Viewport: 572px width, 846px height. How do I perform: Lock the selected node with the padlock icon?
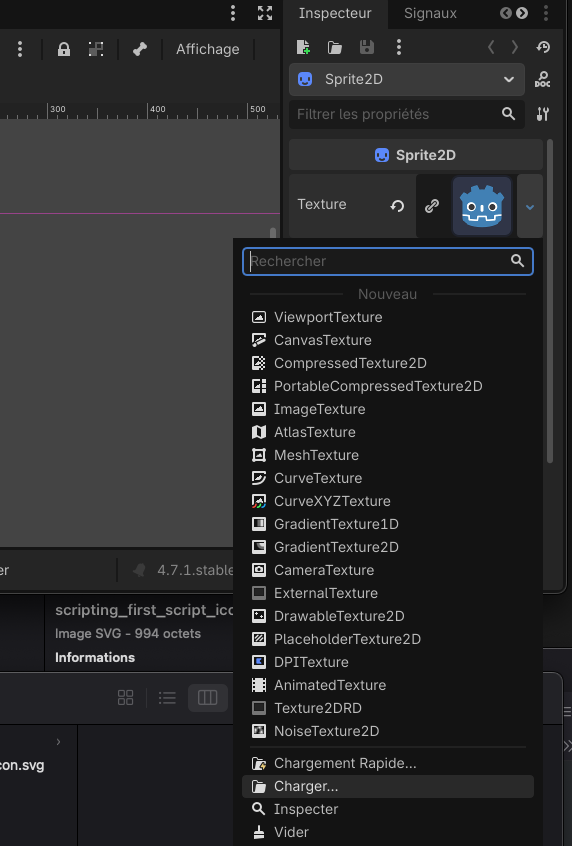64,50
